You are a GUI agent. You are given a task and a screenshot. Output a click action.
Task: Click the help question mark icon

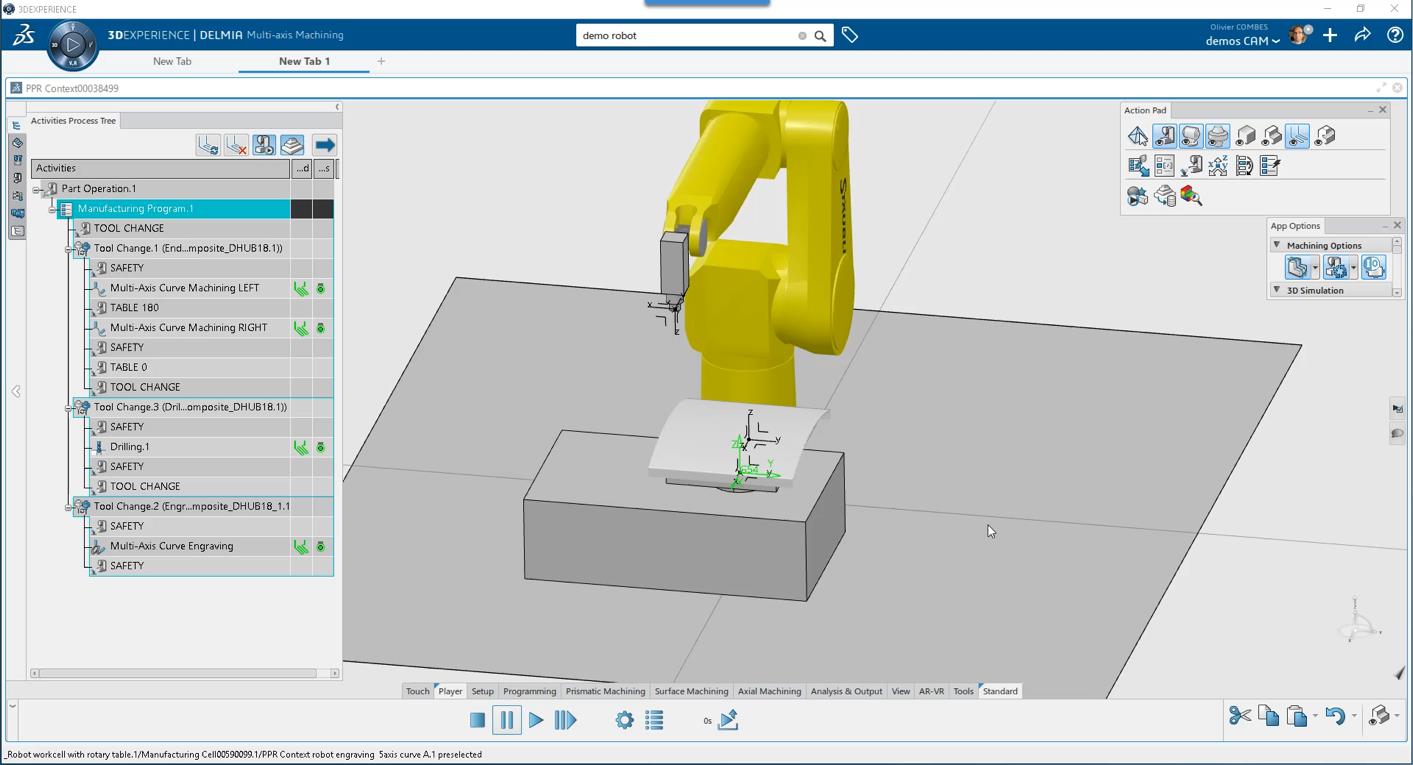point(1395,35)
